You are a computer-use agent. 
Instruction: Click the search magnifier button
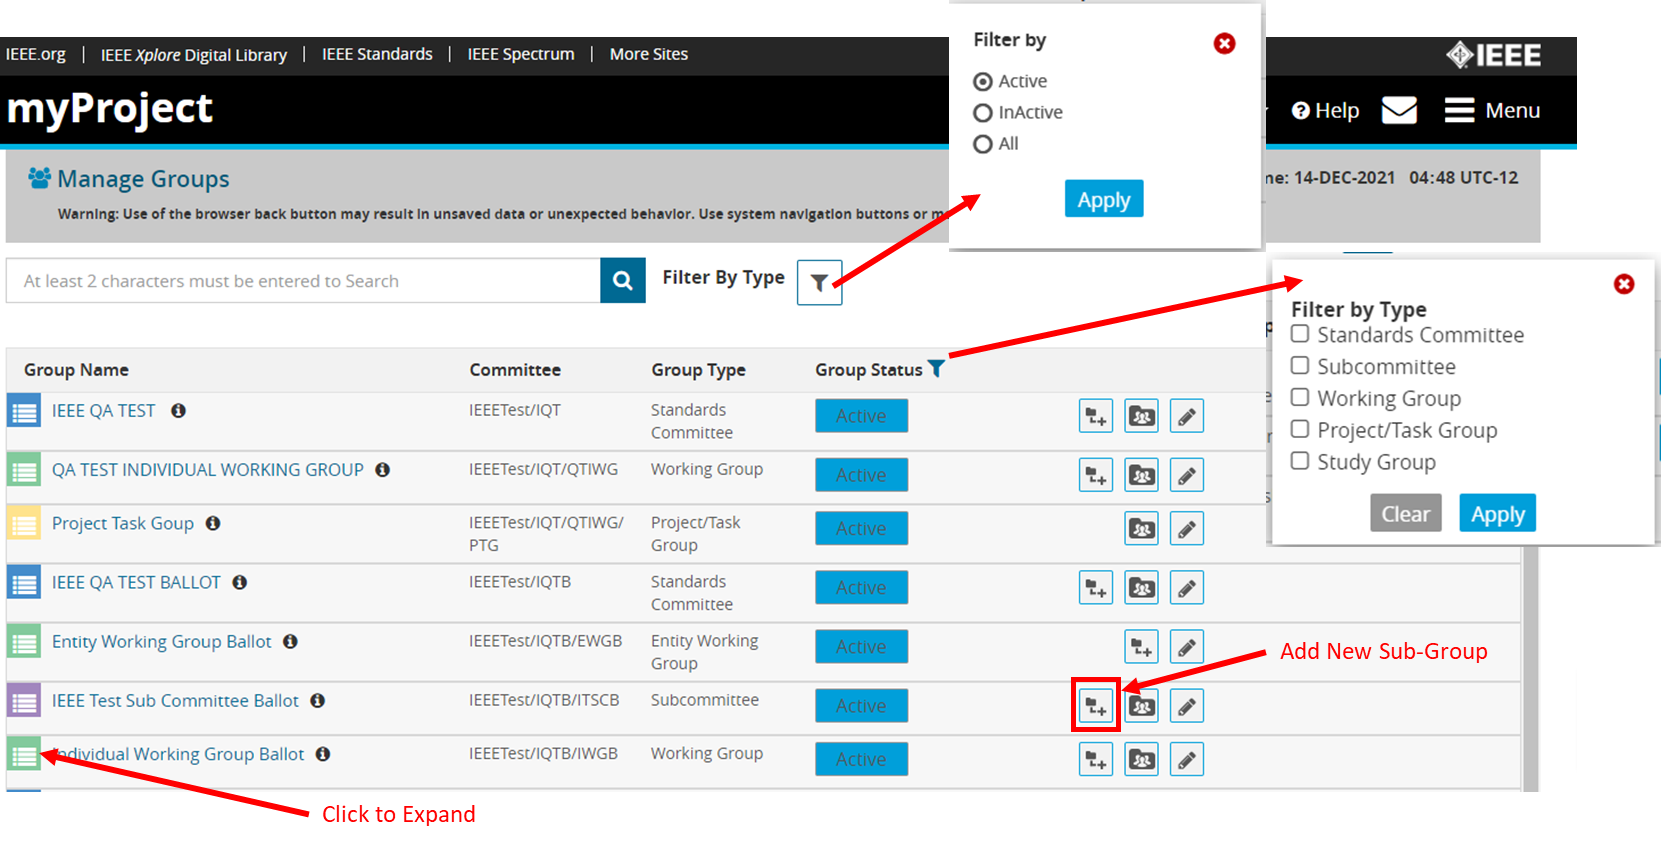(622, 281)
